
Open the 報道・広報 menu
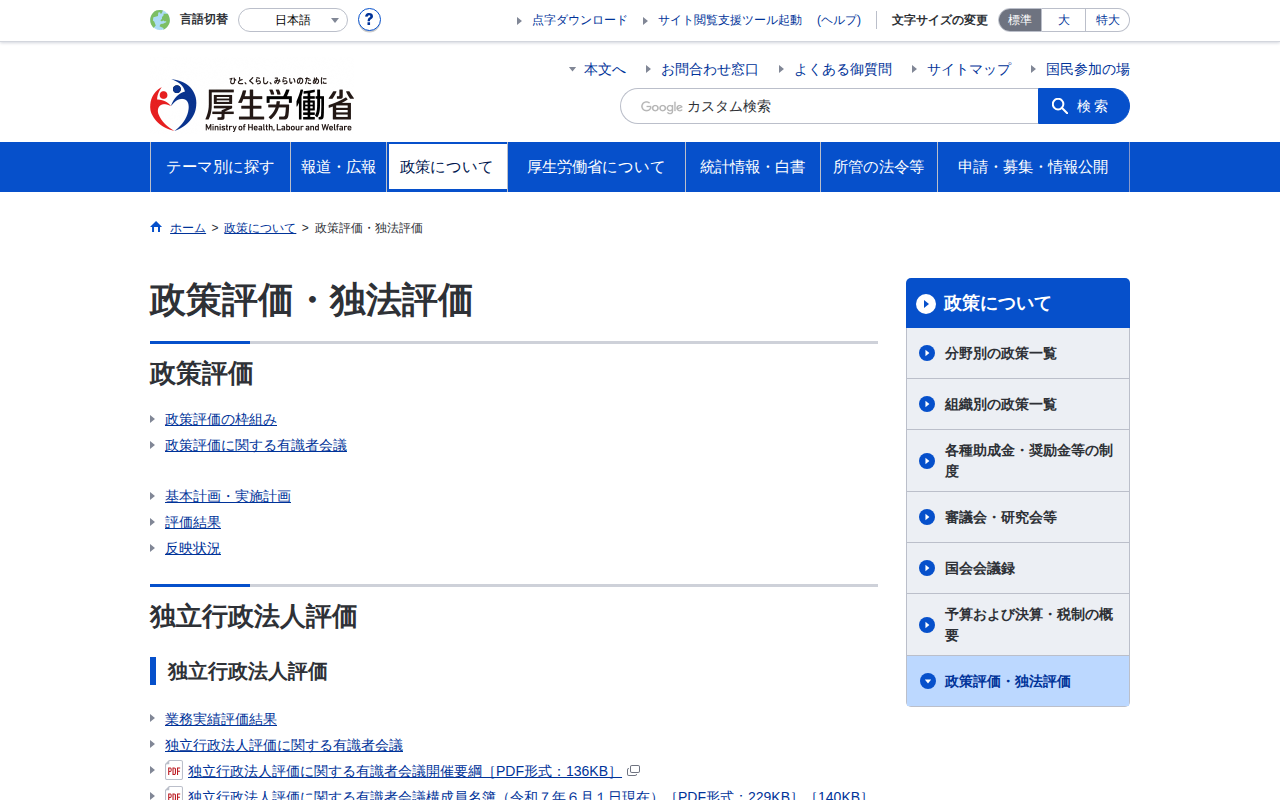click(339, 167)
